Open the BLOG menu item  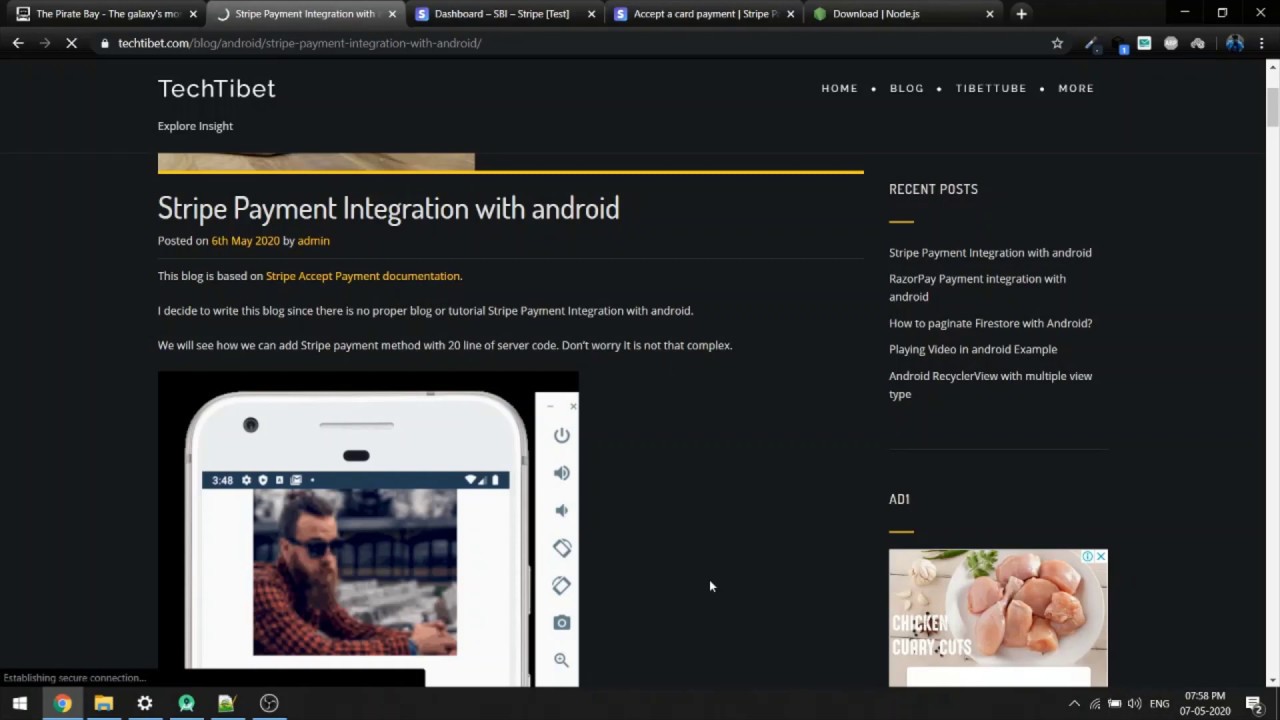[907, 88]
